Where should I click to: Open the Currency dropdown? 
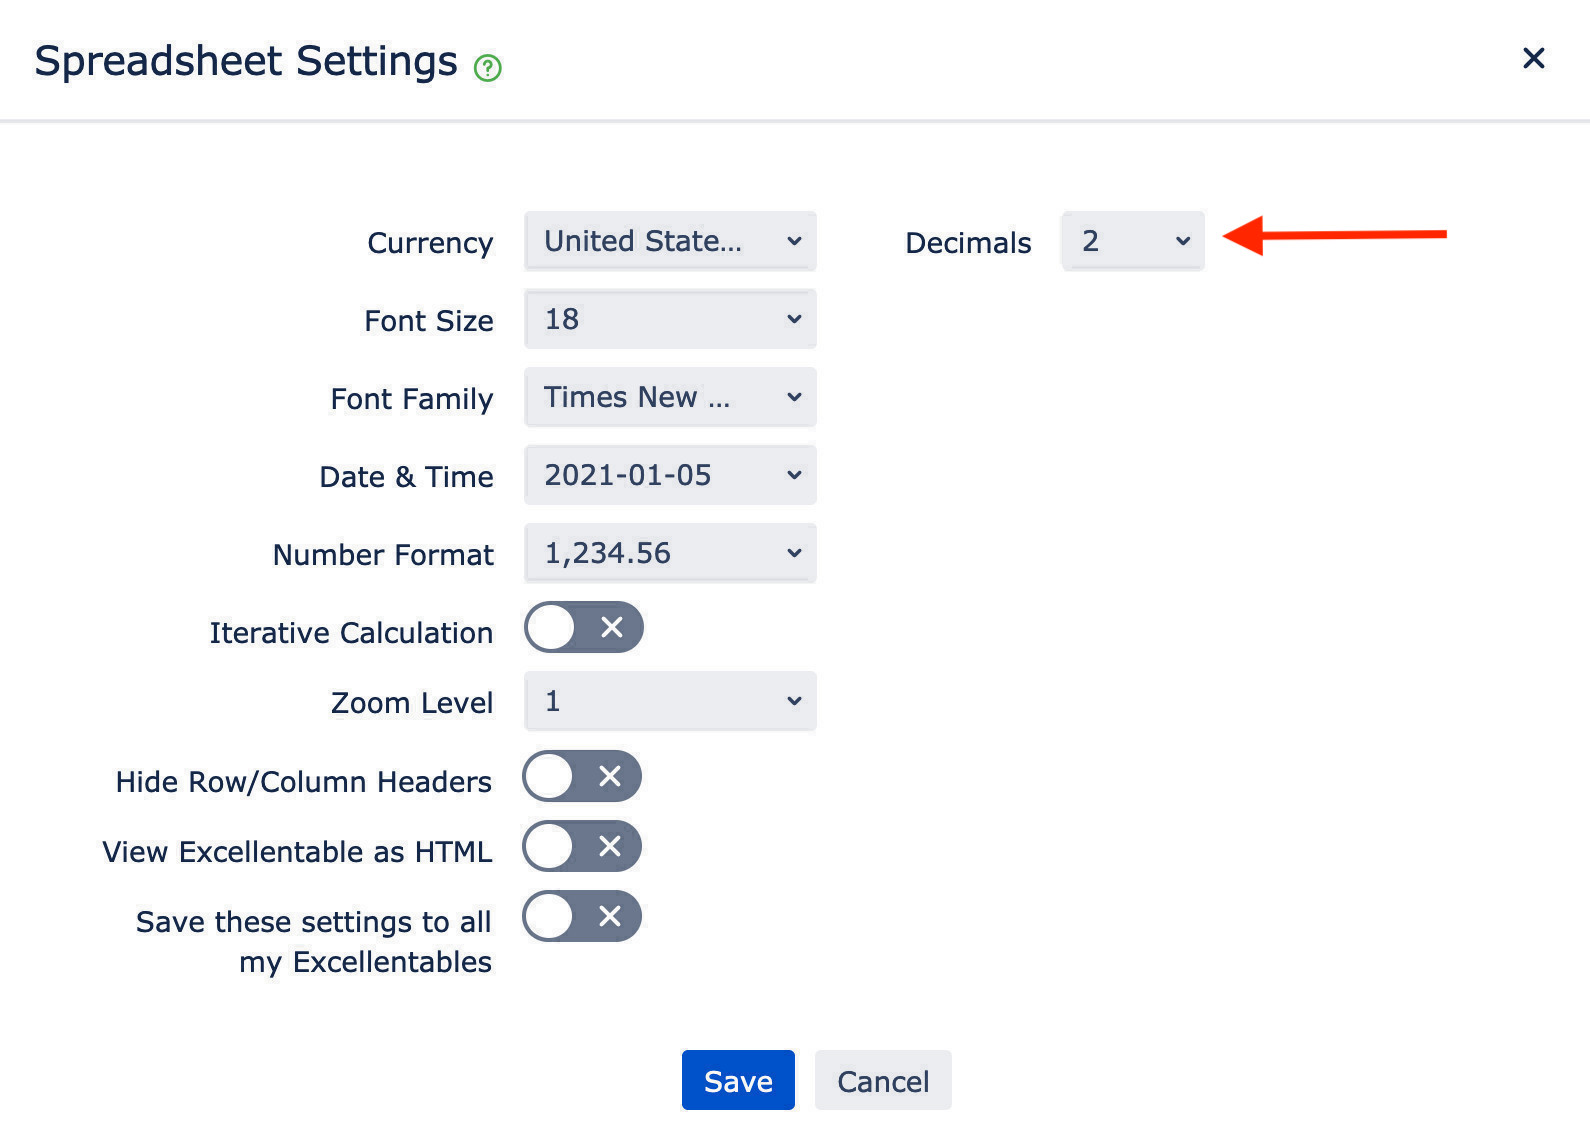pyautogui.click(x=670, y=241)
